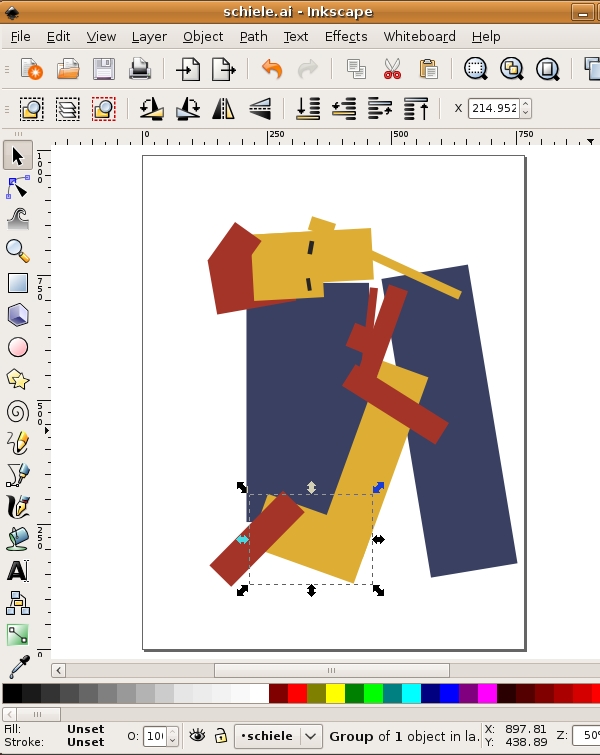Rotate selection 90 degrees counter-clockwise
The width and height of the screenshot is (600, 755).
click(152, 108)
